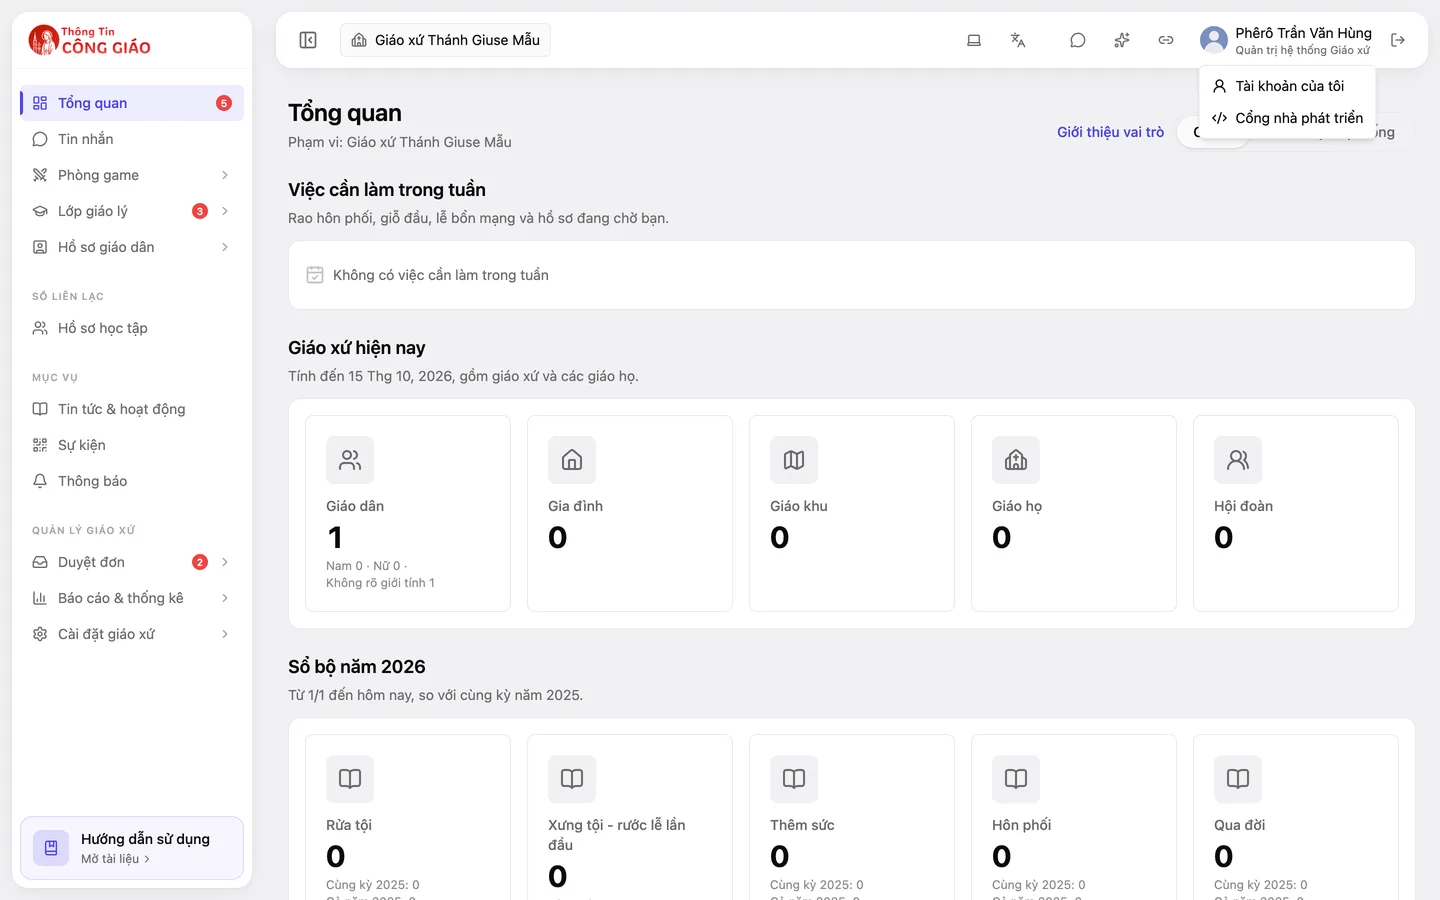
Task: Open Hồ sơ học tập in the sidebar
Action: pos(132,328)
